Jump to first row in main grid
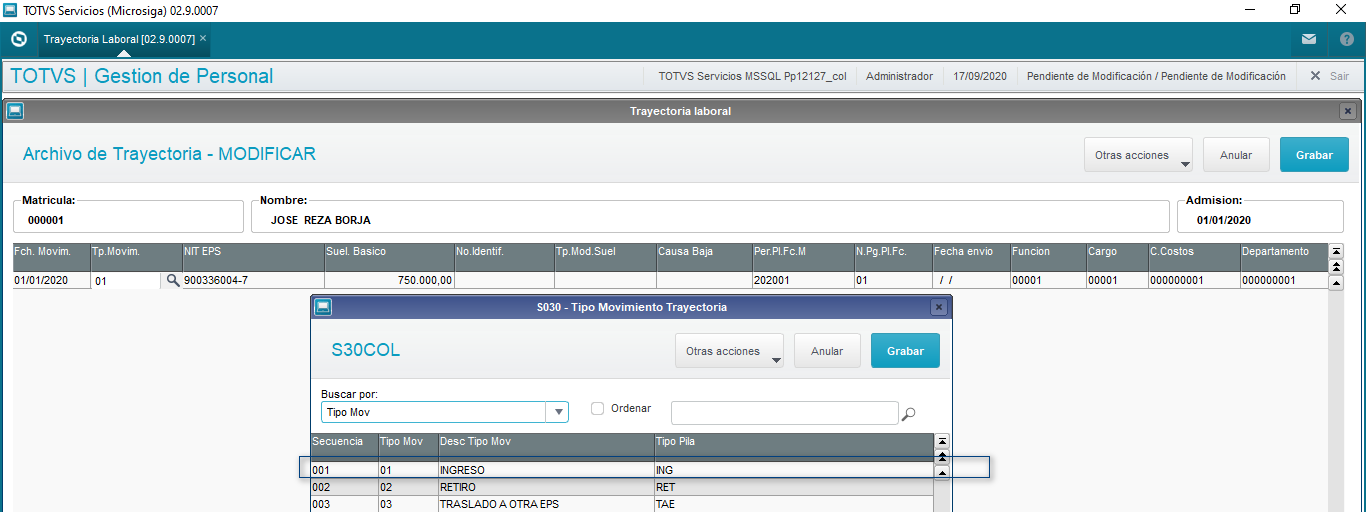Screen dimensions: 1366x512 tap(1337, 251)
